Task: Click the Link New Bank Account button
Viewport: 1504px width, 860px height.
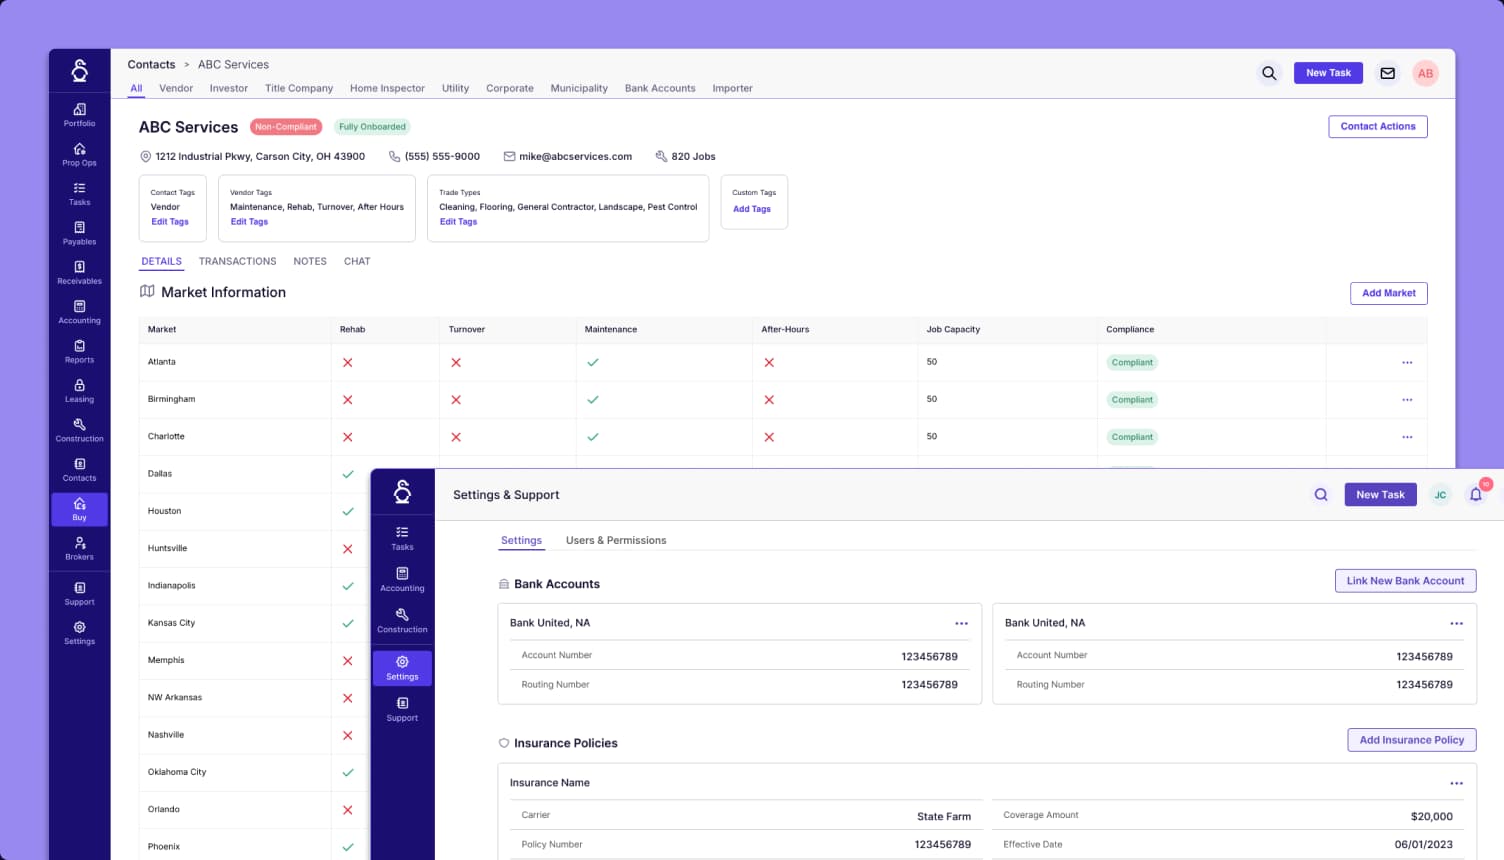Action: pyautogui.click(x=1405, y=580)
